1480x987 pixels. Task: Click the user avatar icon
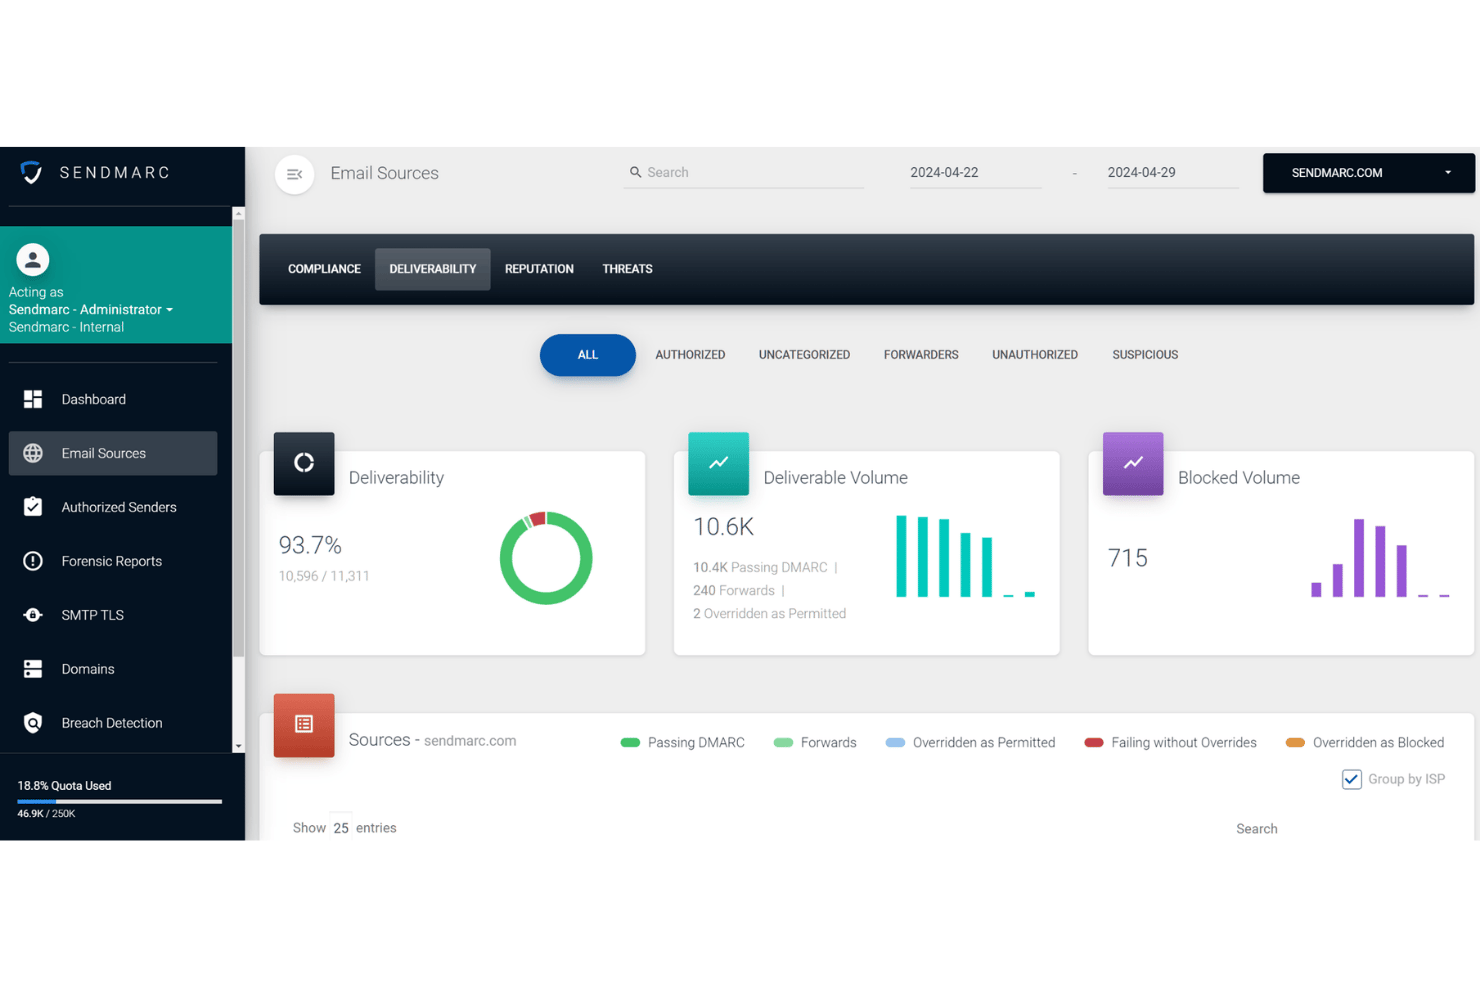coord(33,260)
